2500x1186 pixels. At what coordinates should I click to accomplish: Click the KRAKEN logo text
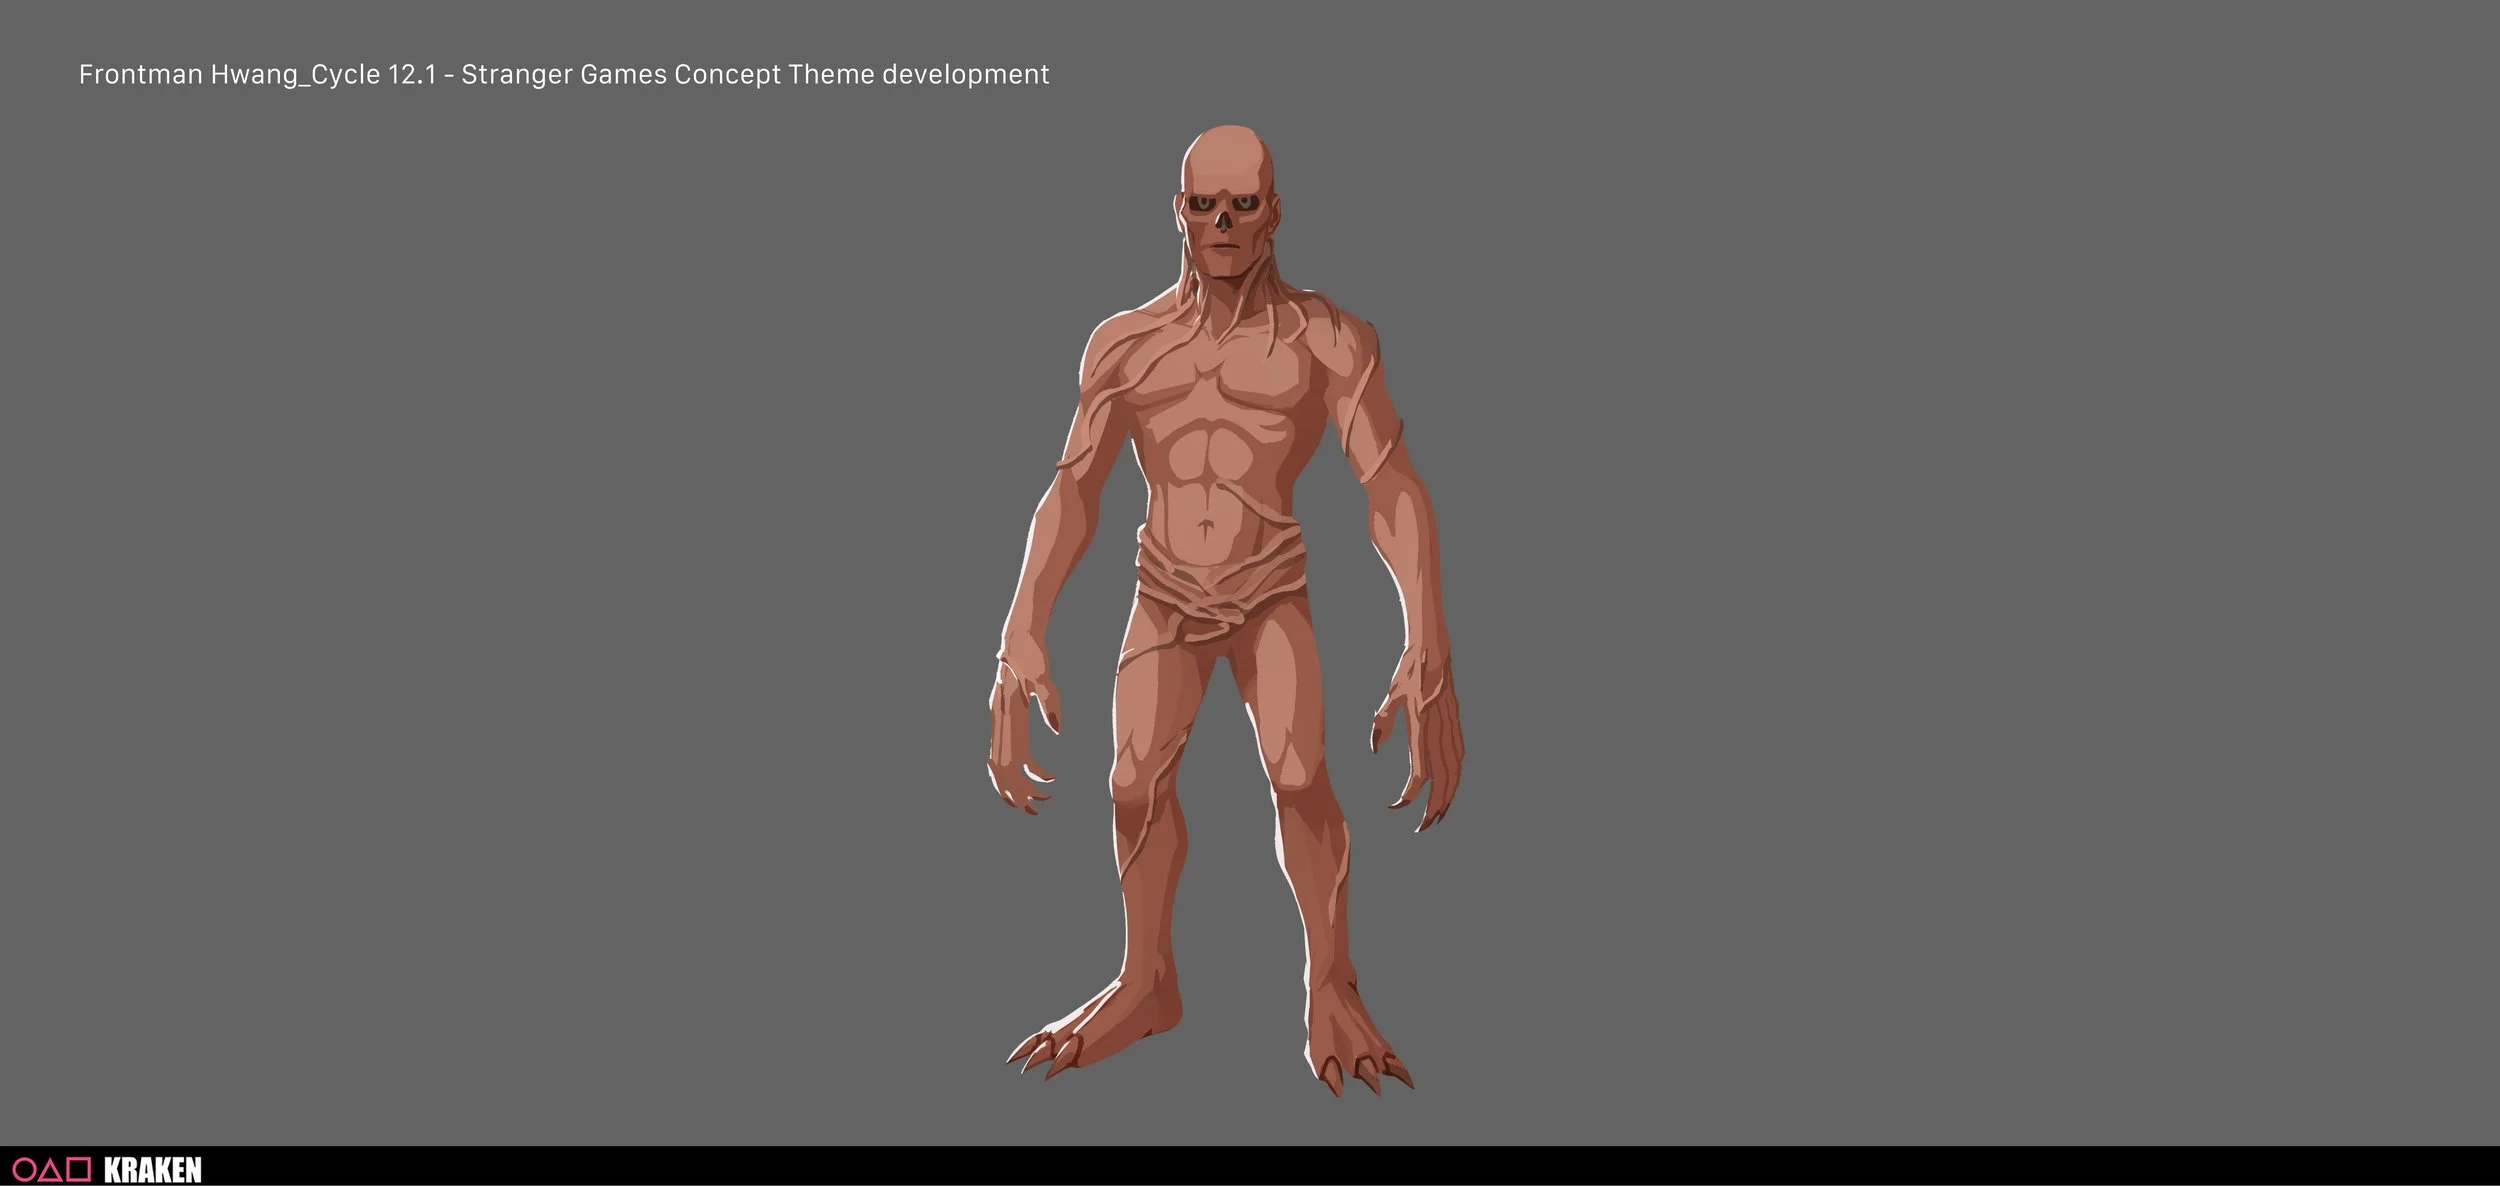(153, 1169)
